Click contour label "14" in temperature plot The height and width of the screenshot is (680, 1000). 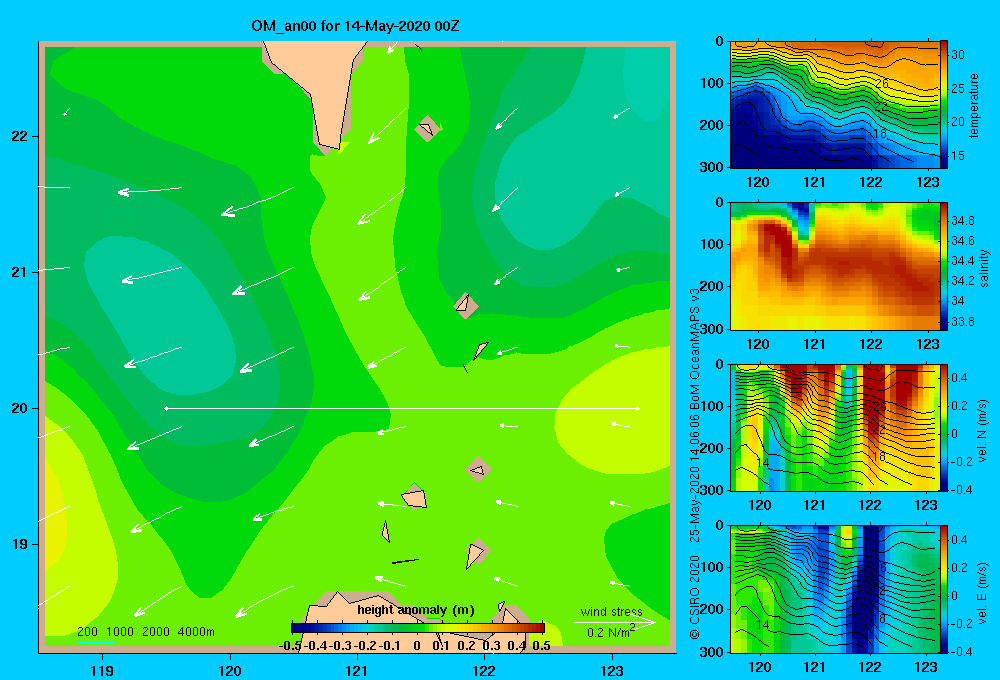coord(761,139)
